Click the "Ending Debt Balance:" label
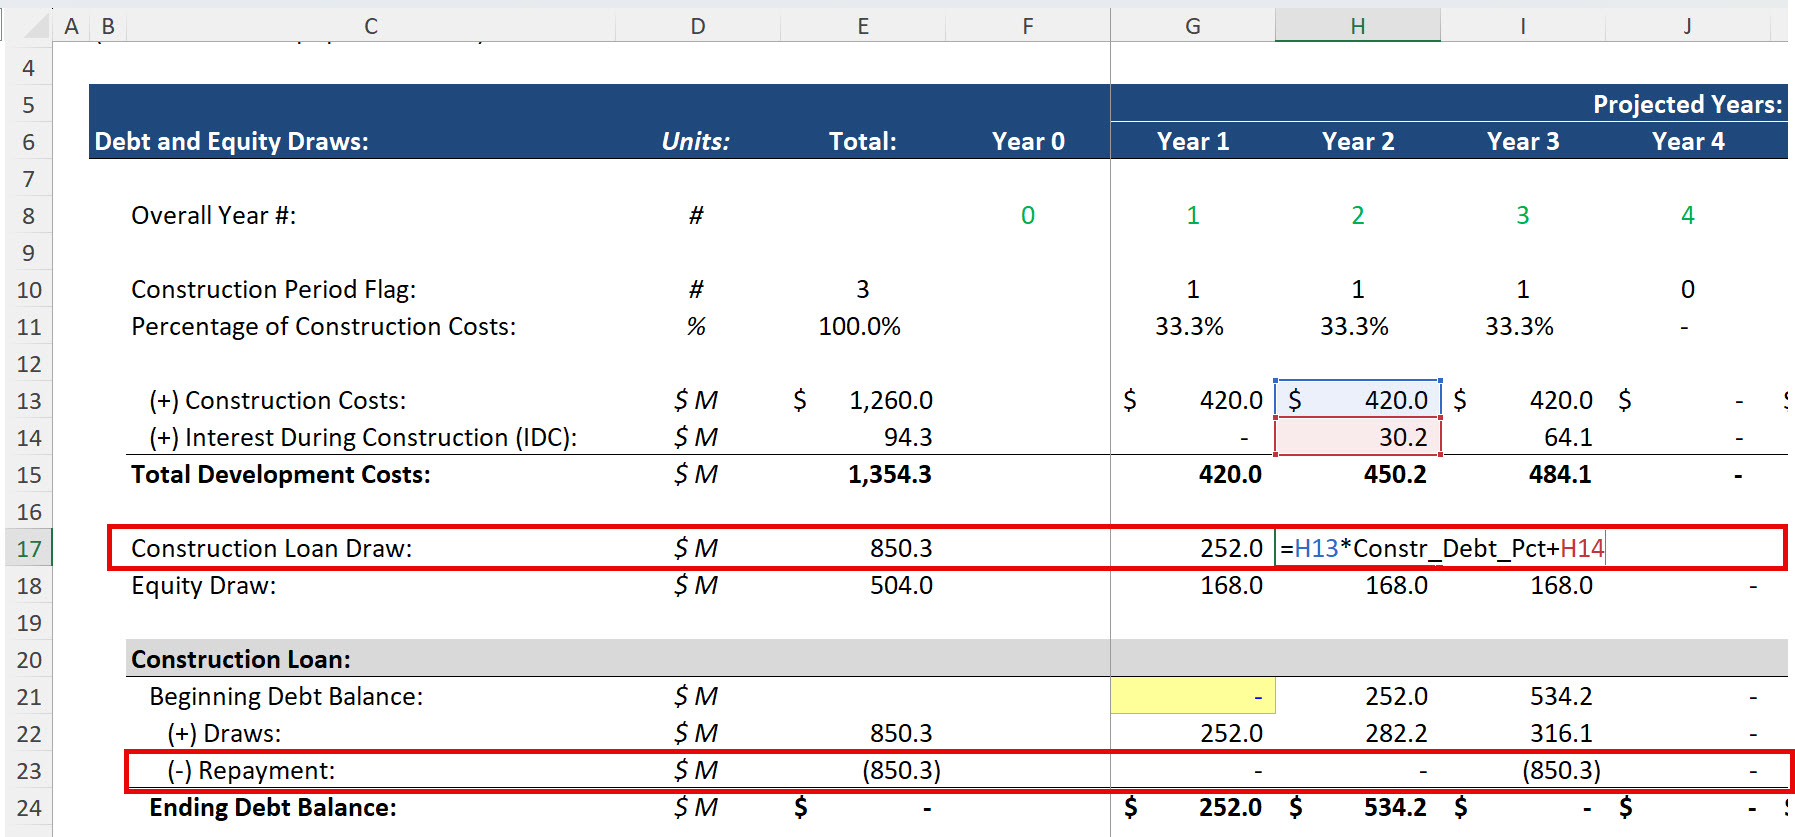This screenshot has width=1795, height=837. 272,807
